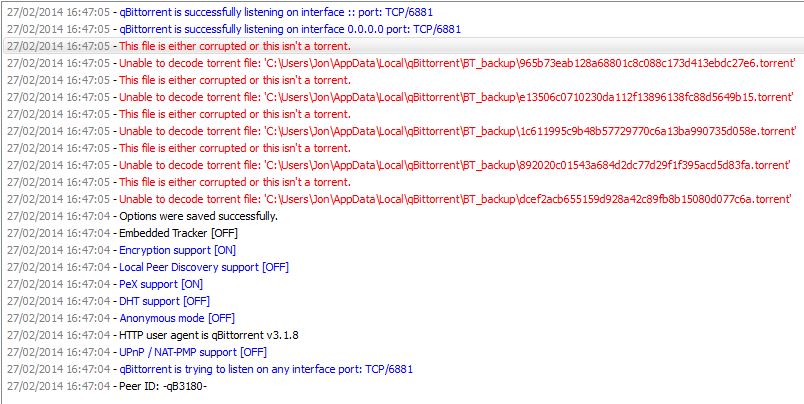Click error for 1c611995c9b48 torrent file
Image resolution: width=804 pixels, height=404 pixels.
(401, 131)
